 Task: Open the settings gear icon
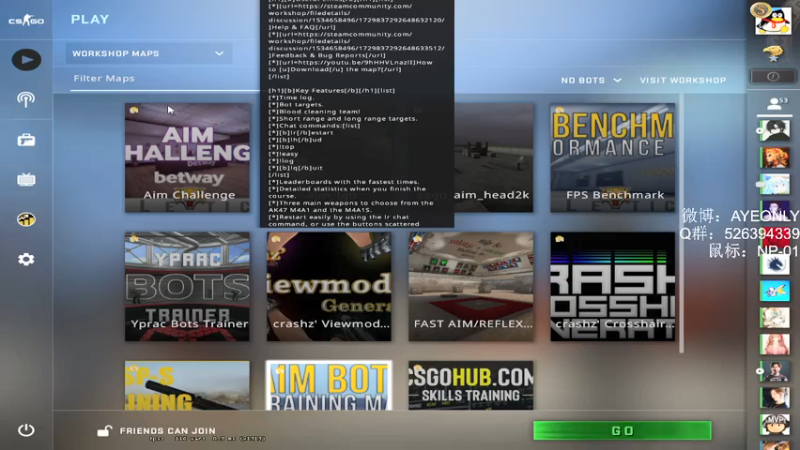coord(26,259)
